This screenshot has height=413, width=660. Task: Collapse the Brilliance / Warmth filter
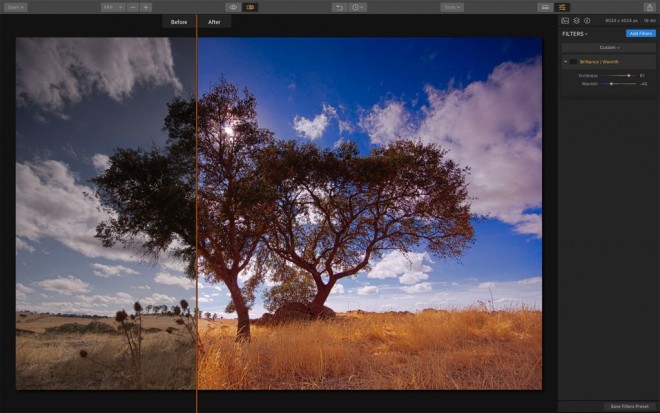(x=565, y=61)
